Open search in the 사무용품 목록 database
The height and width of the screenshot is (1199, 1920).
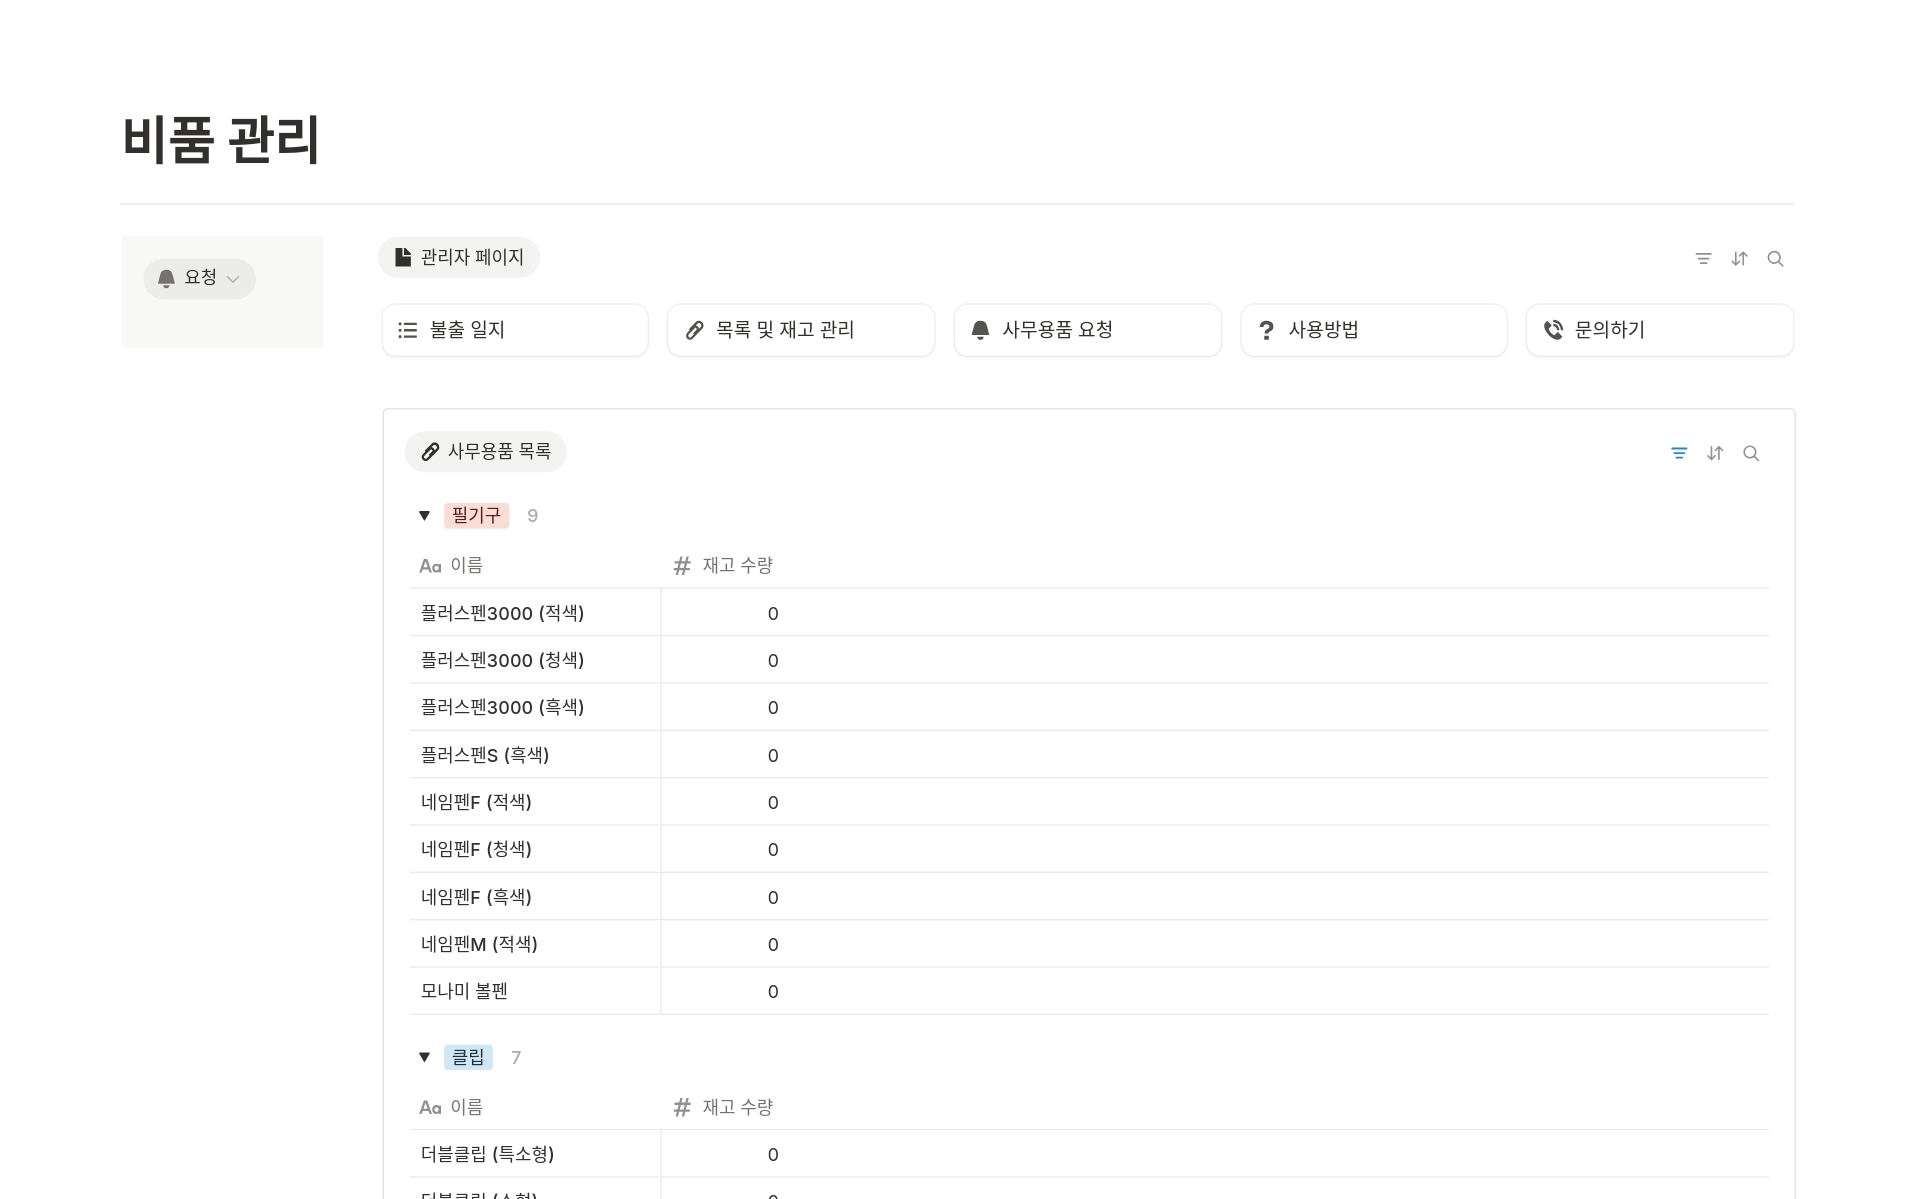(x=1751, y=453)
